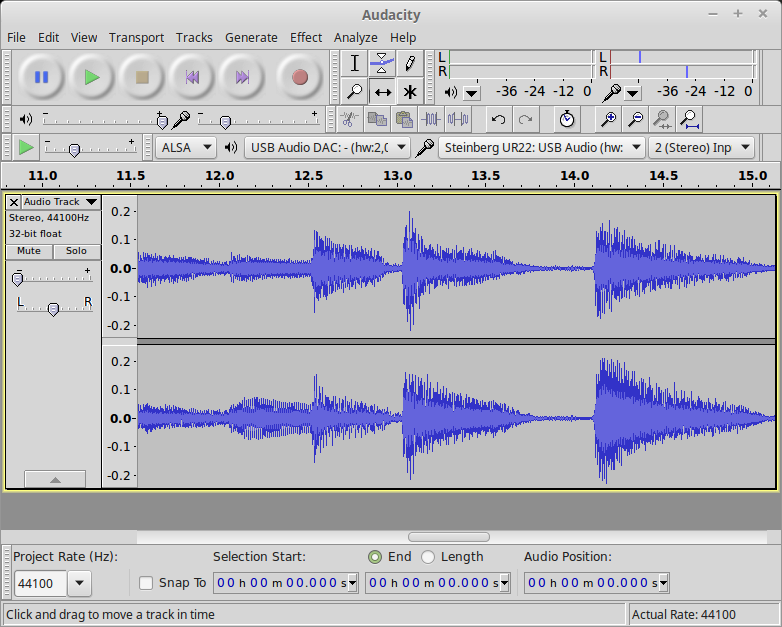The image size is (782, 627).
Task: Solo the Audio Track
Action: (x=77, y=251)
